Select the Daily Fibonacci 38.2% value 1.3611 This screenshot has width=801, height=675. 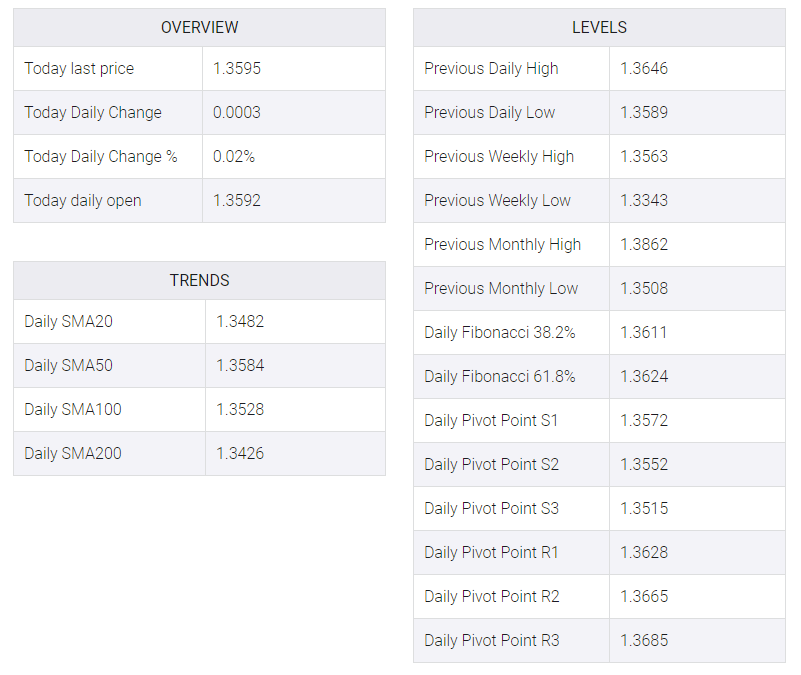click(644, 332)
